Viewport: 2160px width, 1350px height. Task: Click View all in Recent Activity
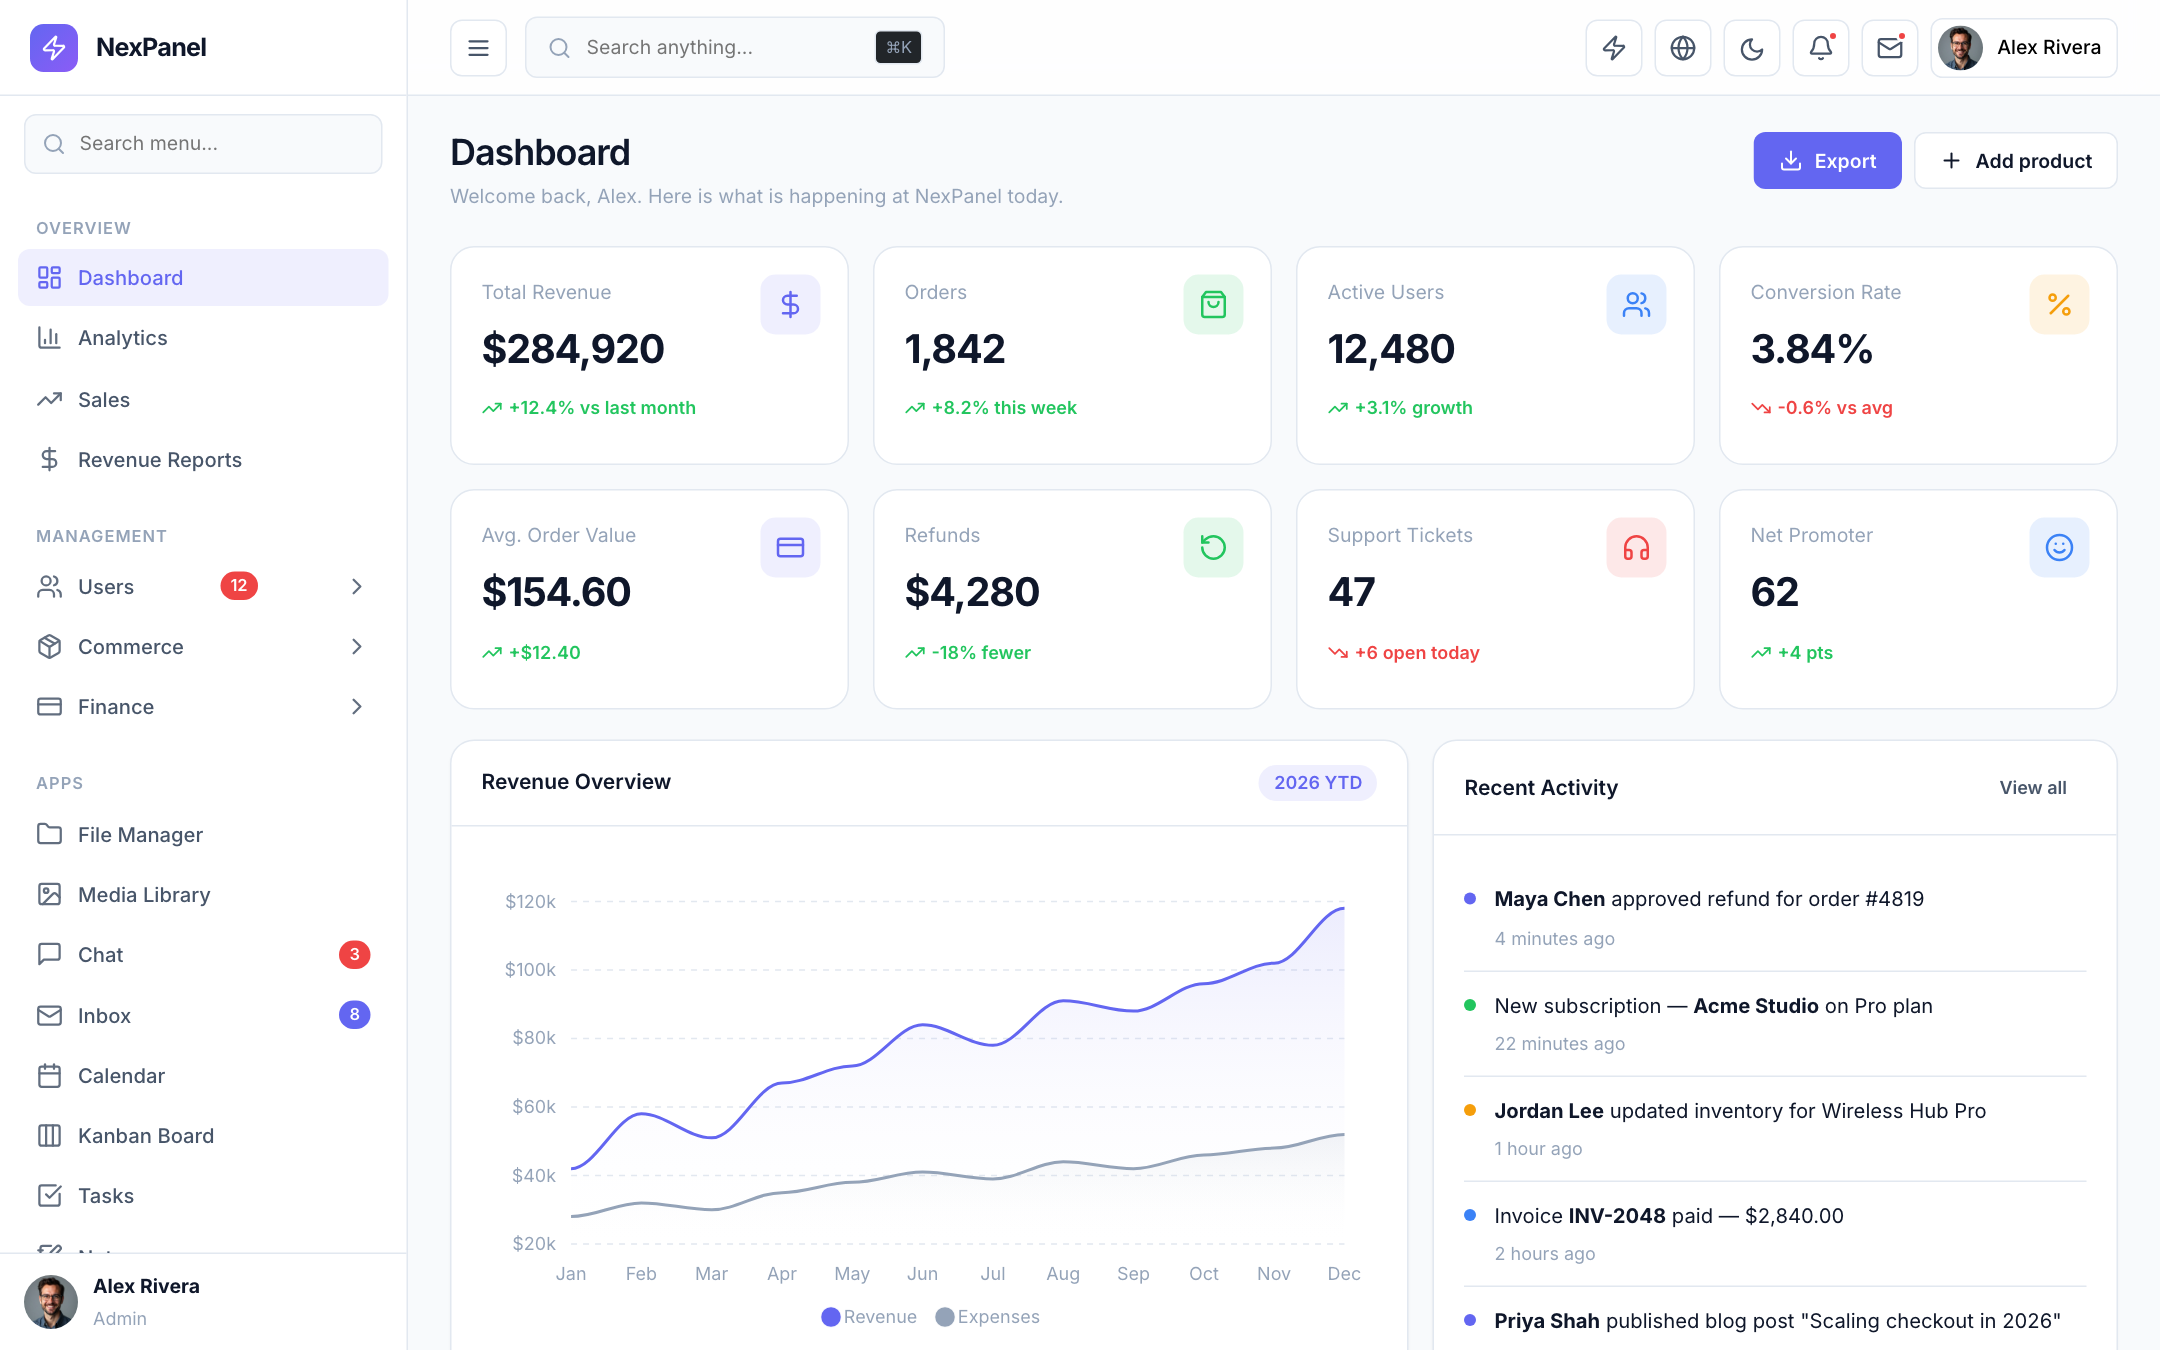pos(2033,787)
